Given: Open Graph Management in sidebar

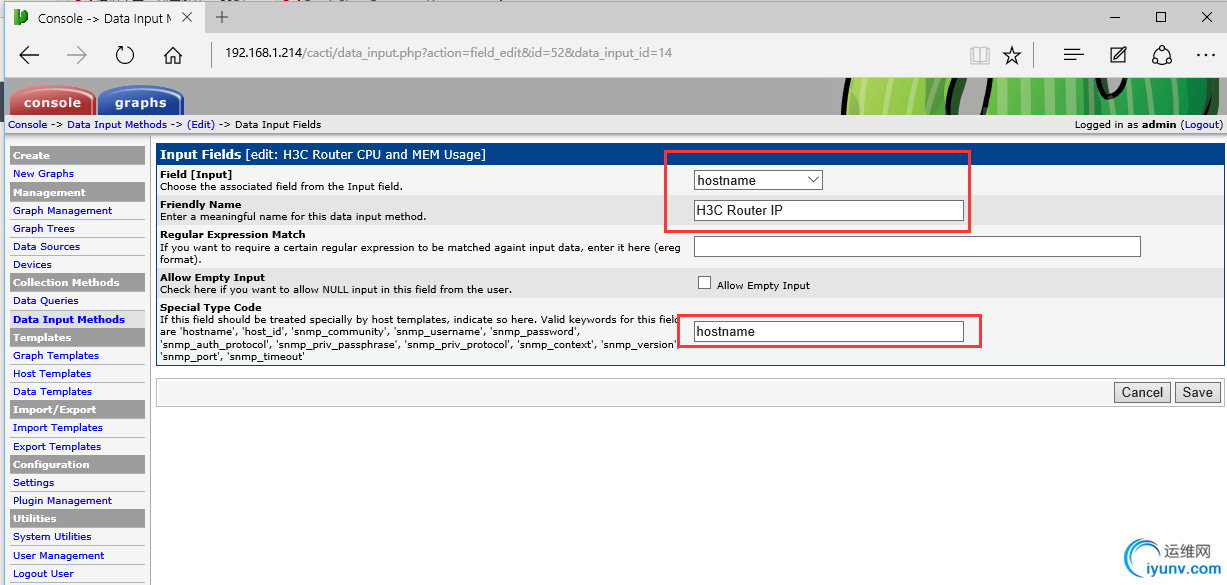Looking at the screenshot, I should coord(62,210).
